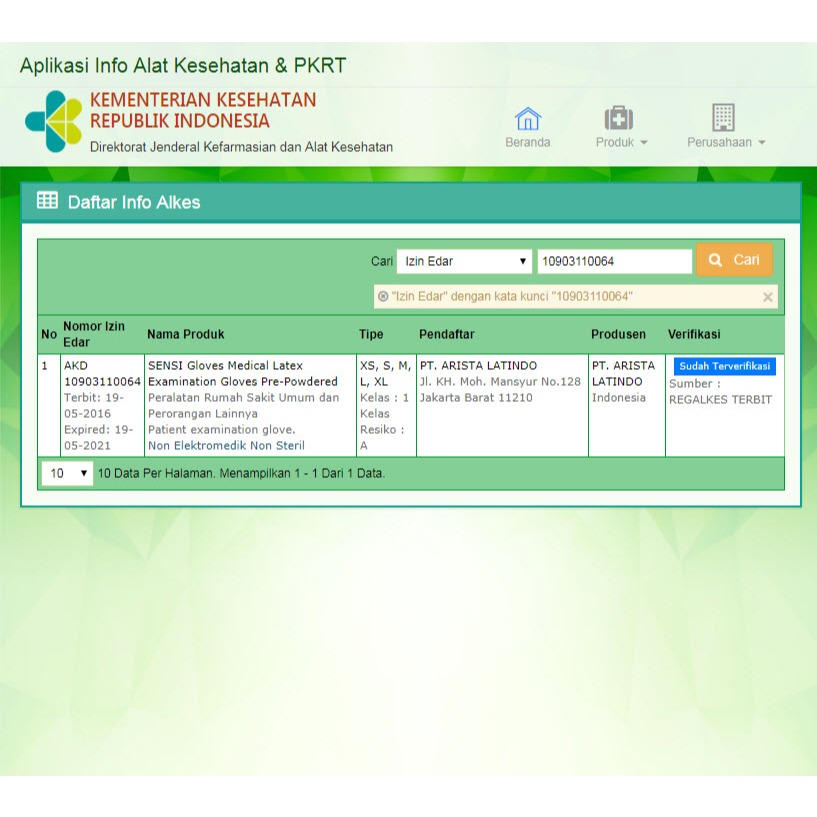
Task: Open the Perusahaan menu label
Action: pyautogui.click(x=720, y=142)
